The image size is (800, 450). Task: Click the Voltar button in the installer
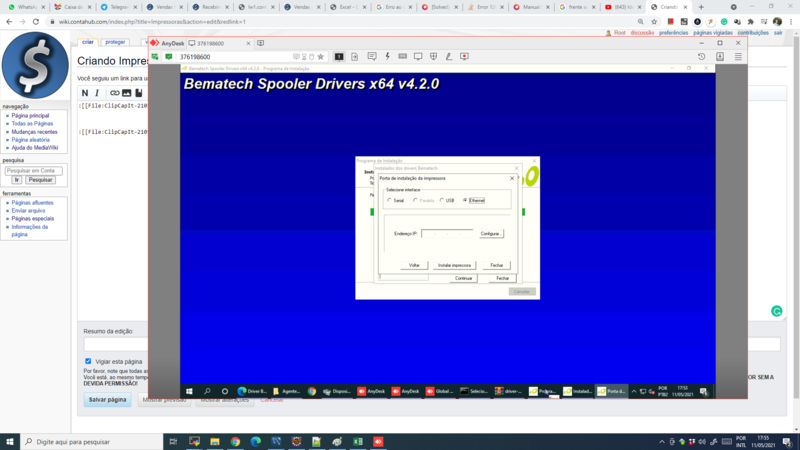(414, 265)
